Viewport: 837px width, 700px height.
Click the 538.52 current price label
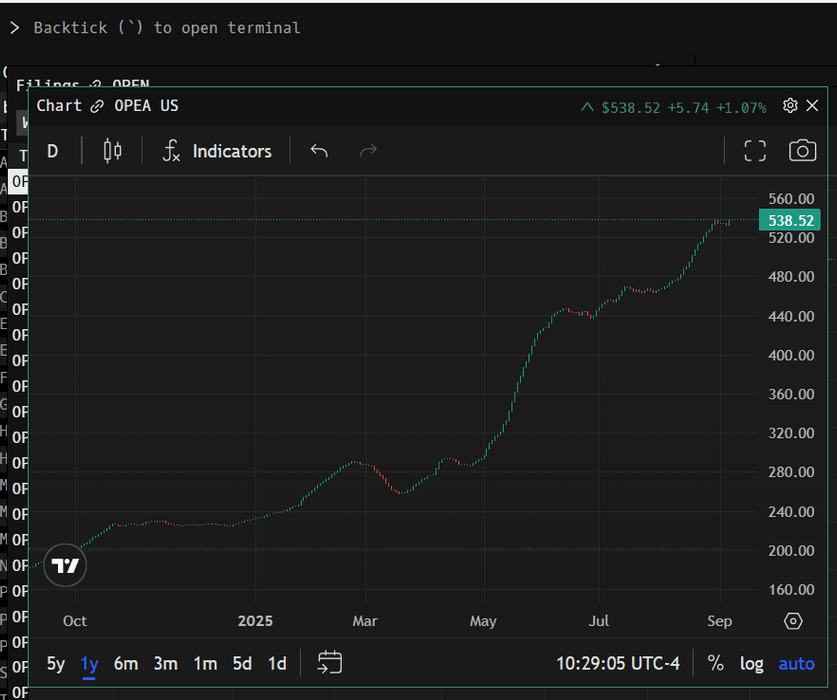[x=789, y=220]
